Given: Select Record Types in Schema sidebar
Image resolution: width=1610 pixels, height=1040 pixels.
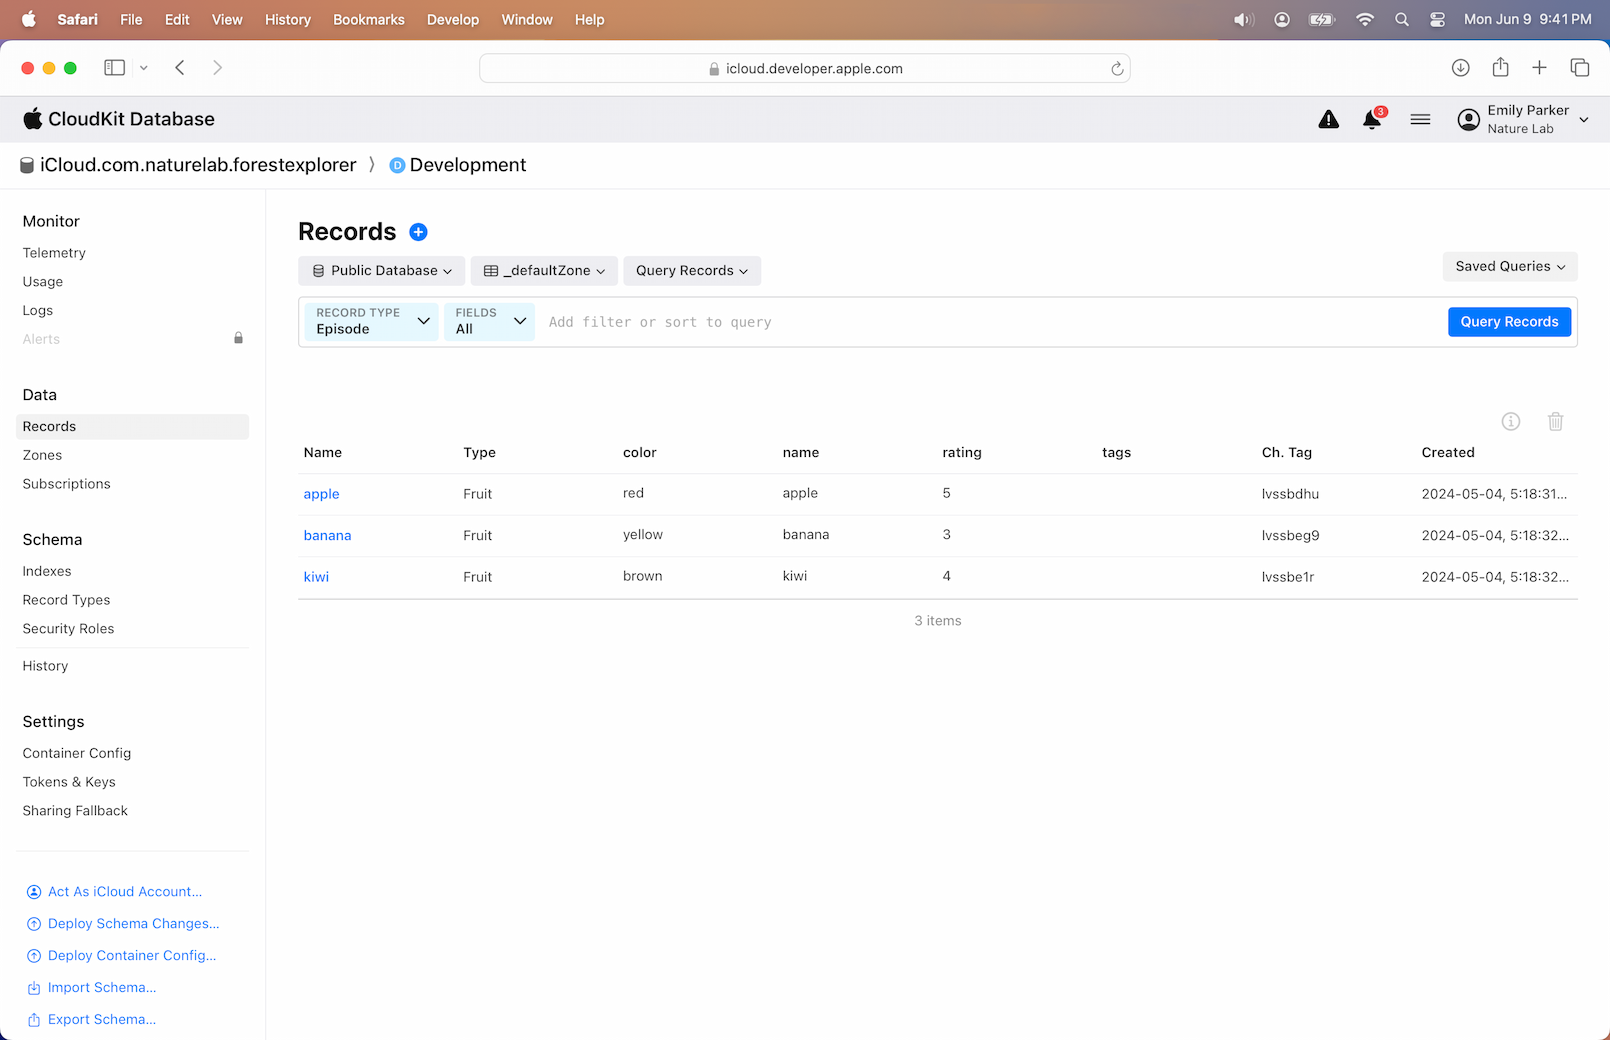Looking at the screenshot, I should pos(66,600).
